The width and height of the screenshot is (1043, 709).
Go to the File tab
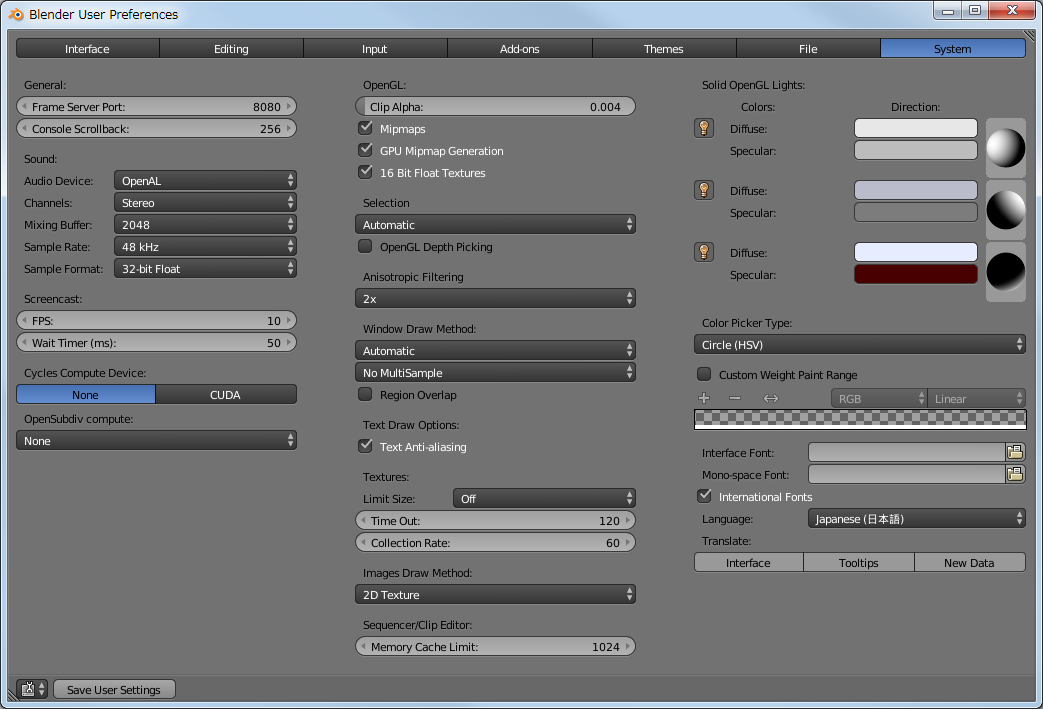point(808,49)
